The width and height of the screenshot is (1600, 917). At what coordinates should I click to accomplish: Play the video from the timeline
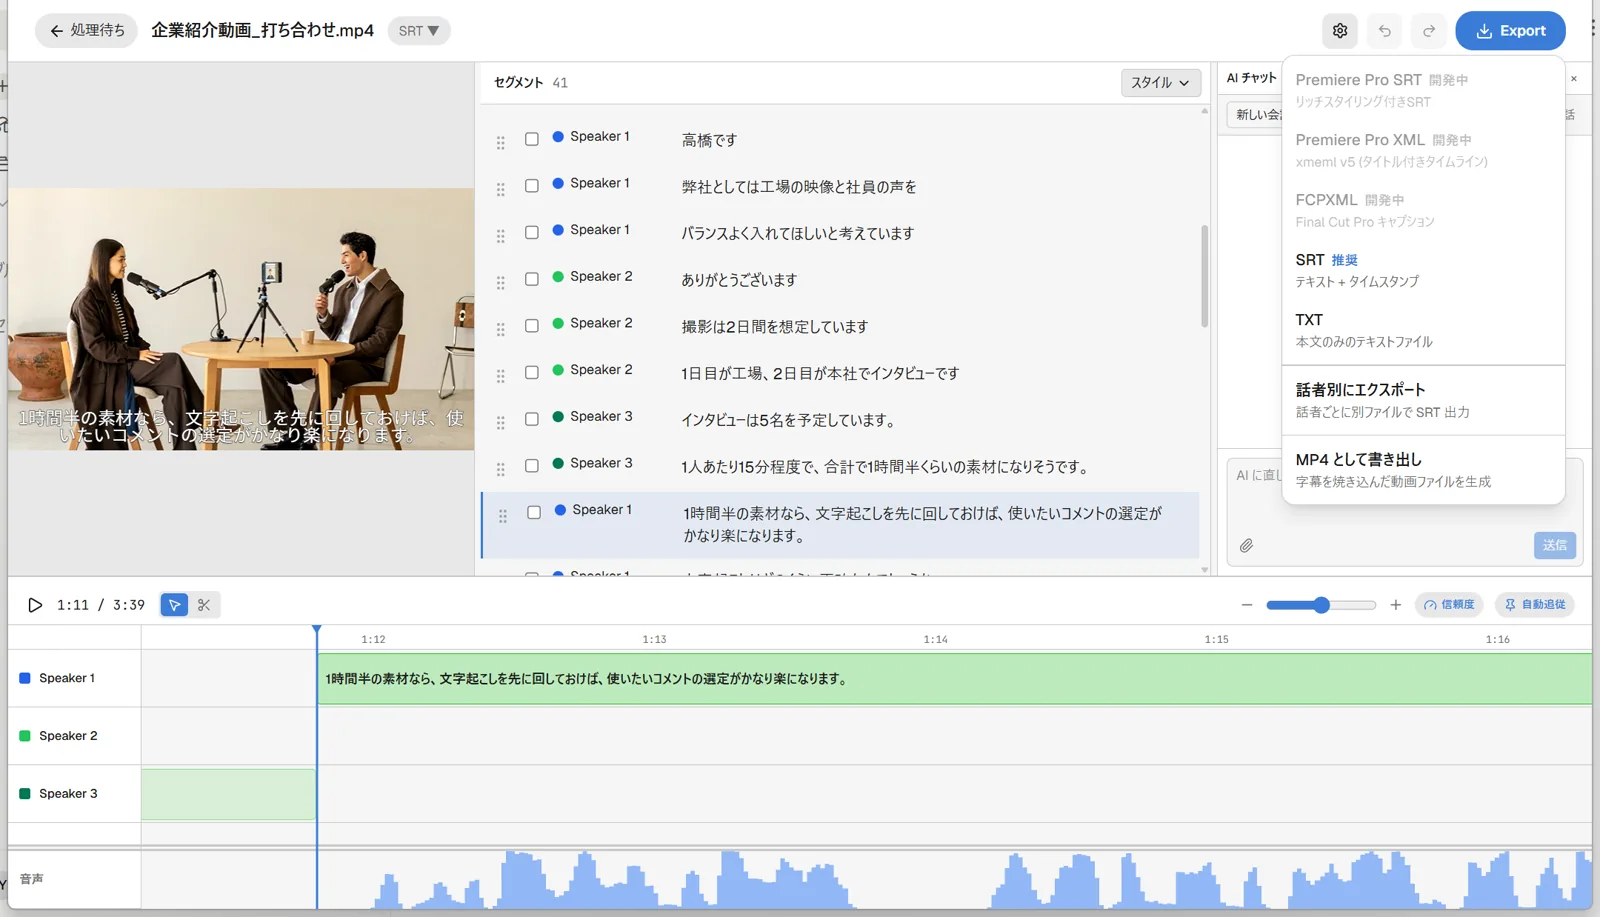[x=35, y=605]
